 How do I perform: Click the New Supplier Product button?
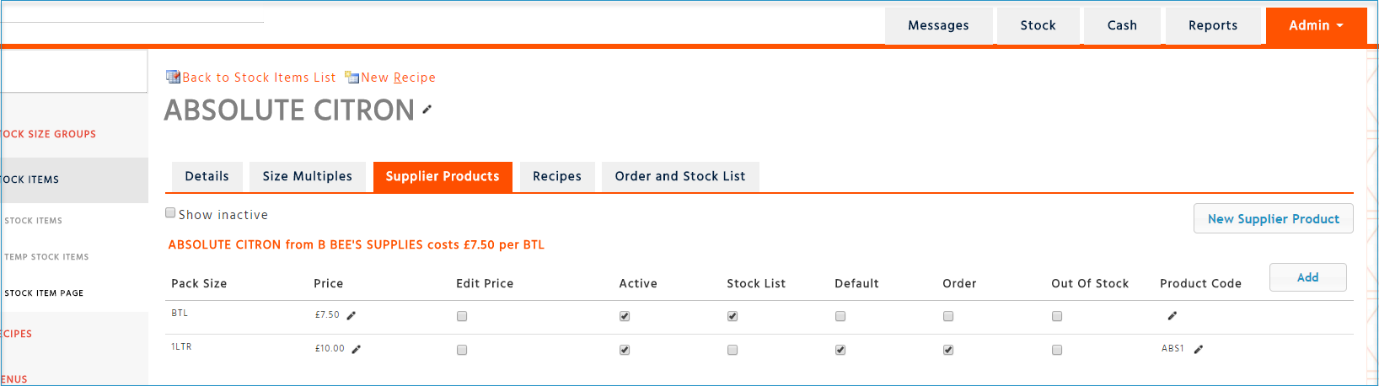click(1273, 219)
